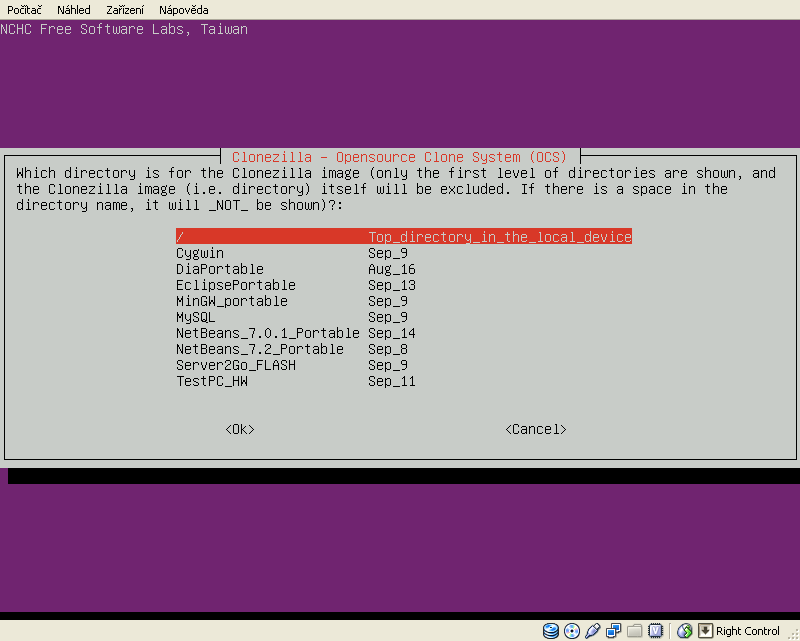
Task: Open the Počítač menu
Action: (24, 9)
